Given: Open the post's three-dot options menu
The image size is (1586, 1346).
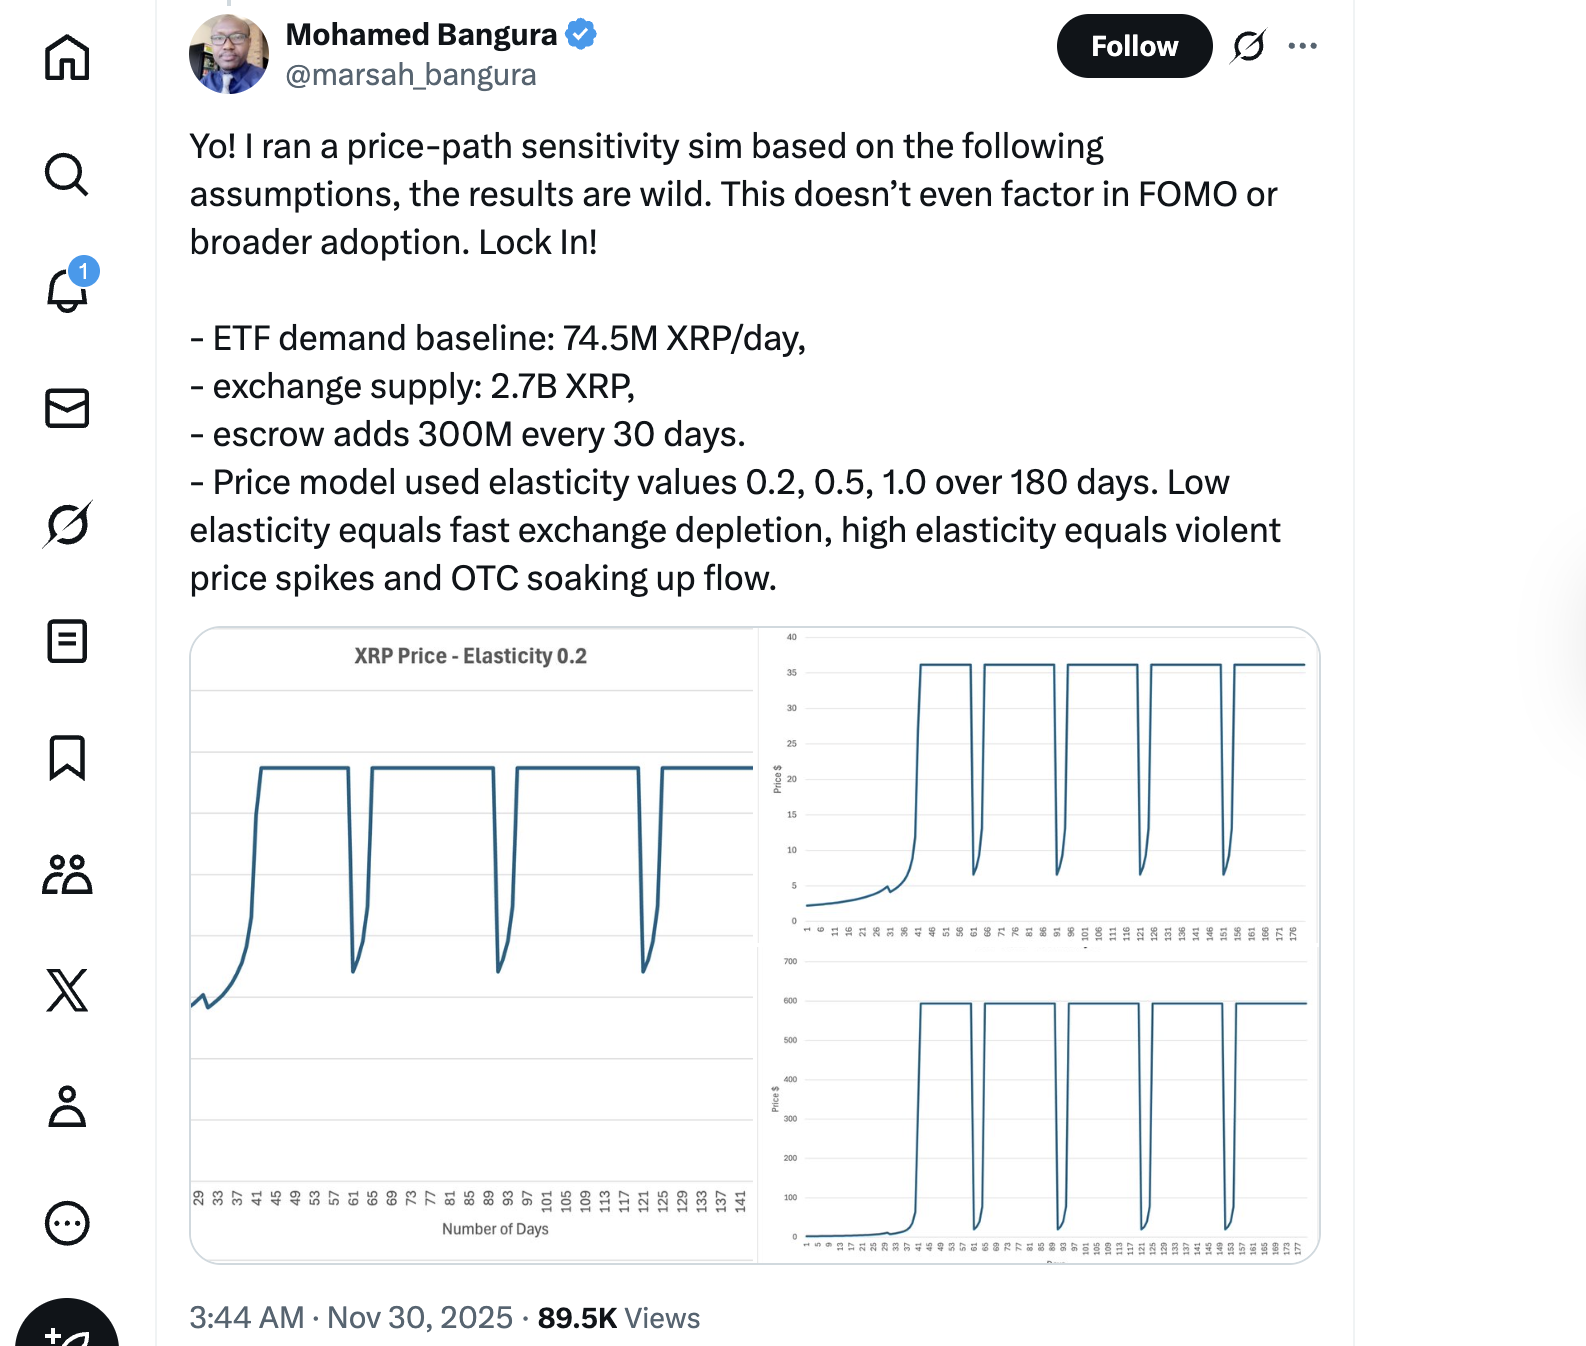Looking at the screenshot, I should (1302, 46).
